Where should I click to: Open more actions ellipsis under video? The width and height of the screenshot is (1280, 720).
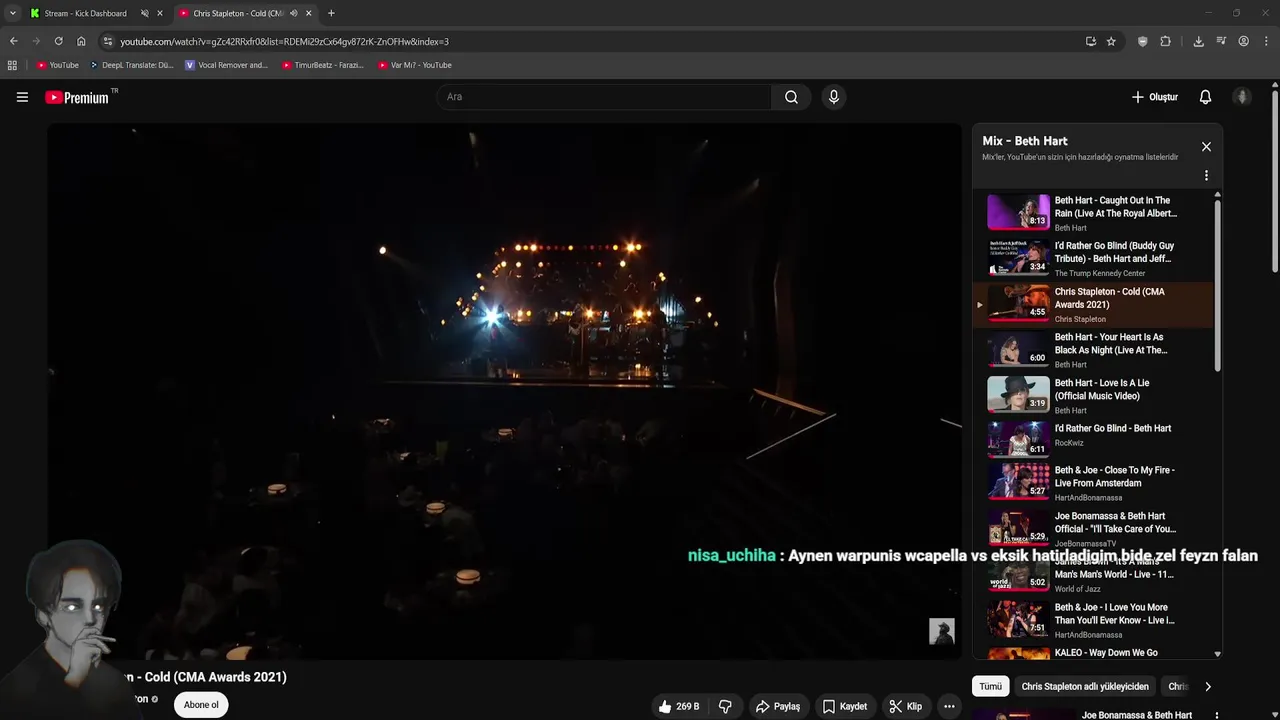[949, 706]
